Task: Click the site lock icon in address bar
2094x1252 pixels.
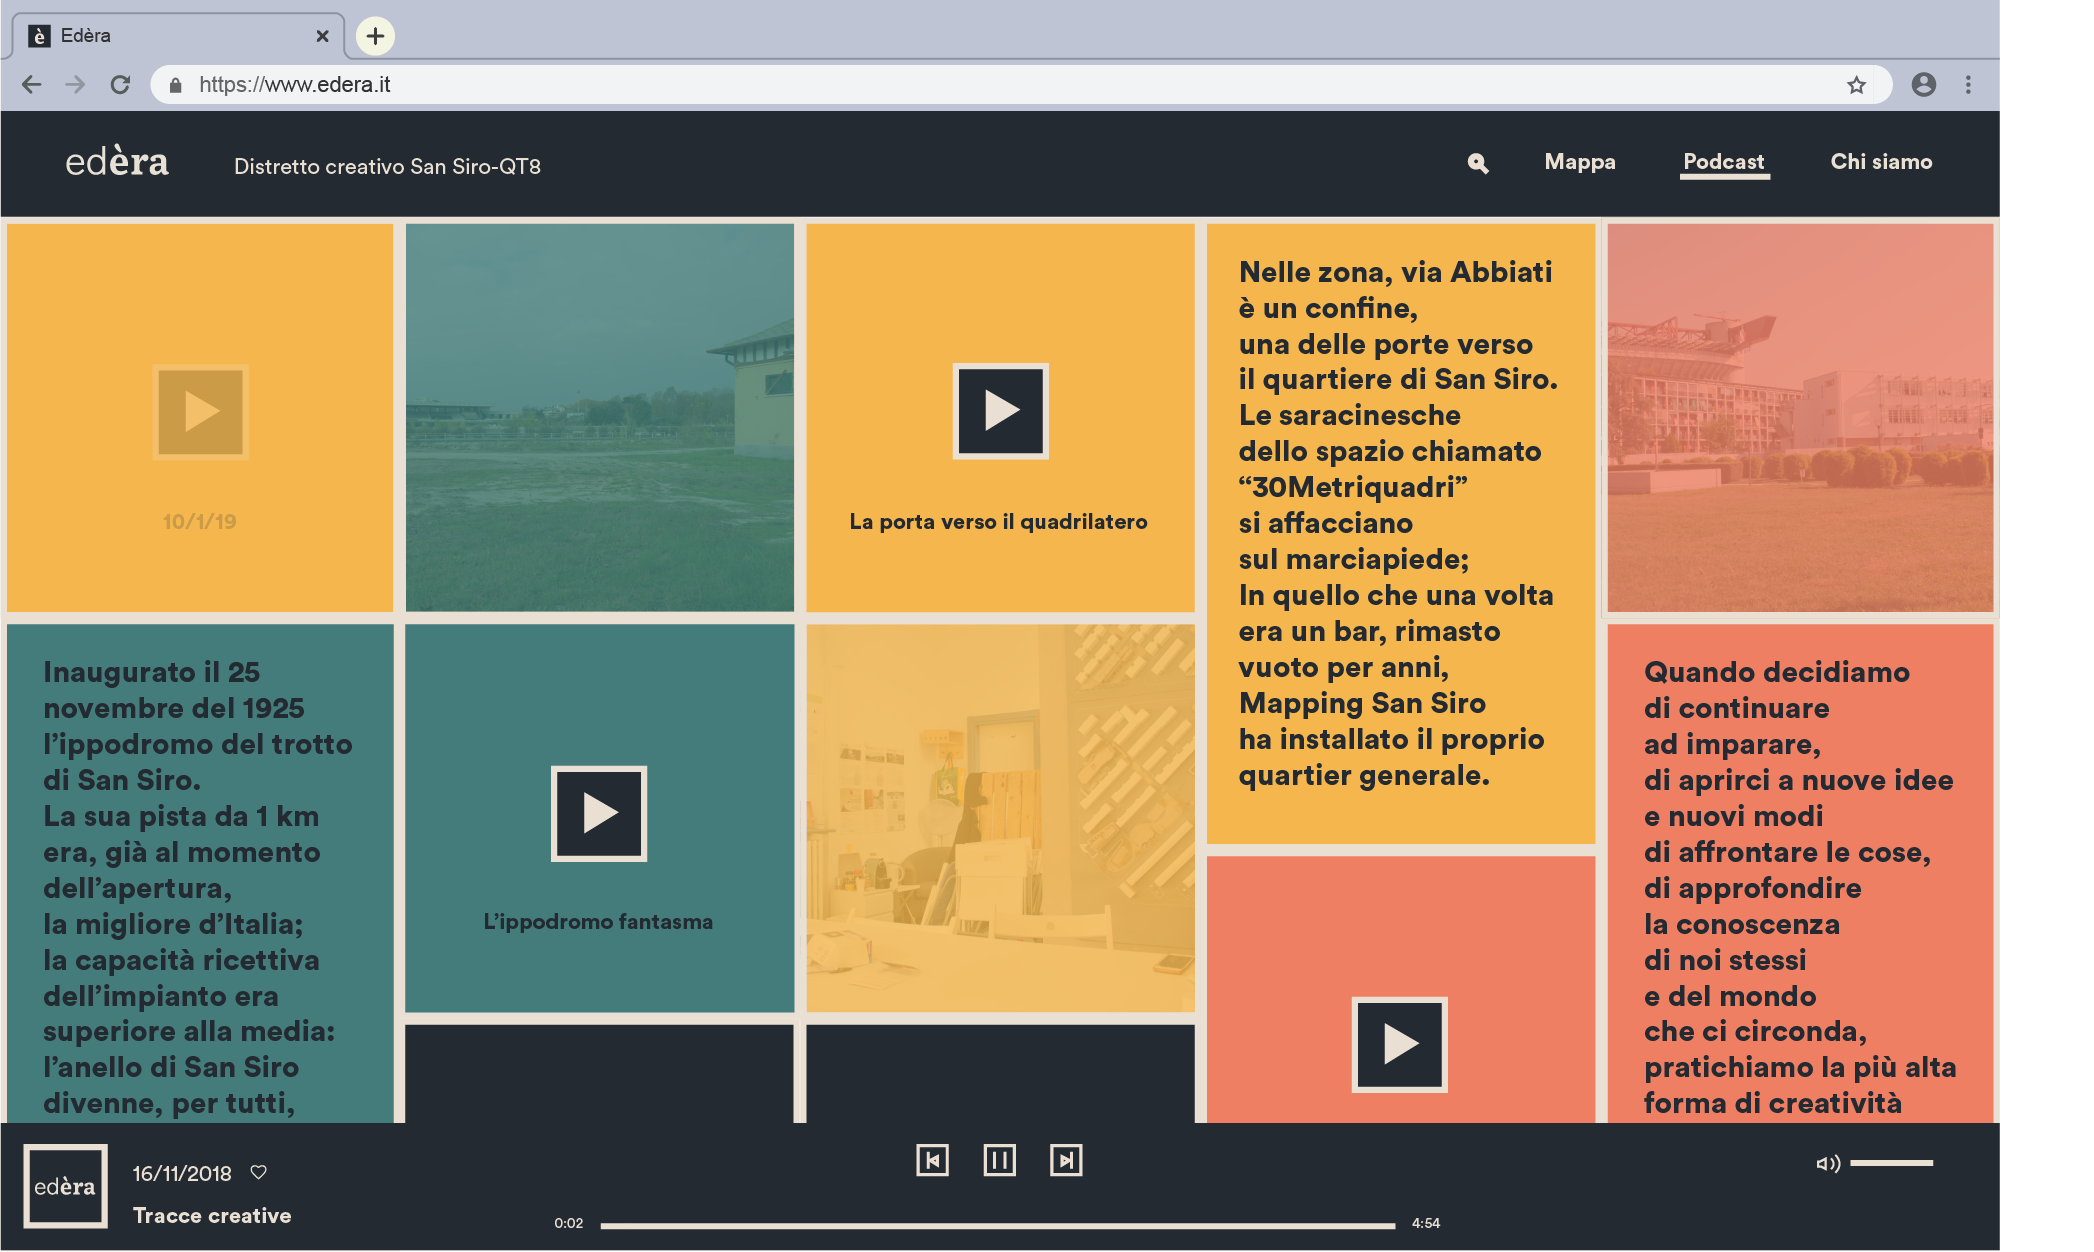Action: coord(175,85)
